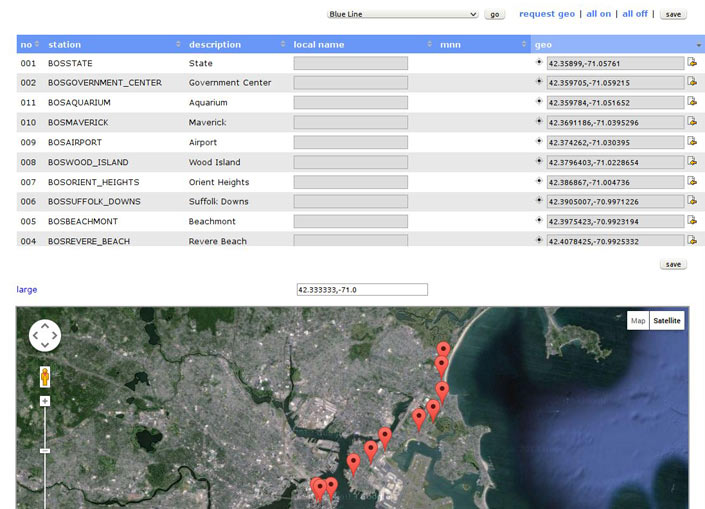
Task: Open the Blue Line dropdown
Action: point(403,15)
